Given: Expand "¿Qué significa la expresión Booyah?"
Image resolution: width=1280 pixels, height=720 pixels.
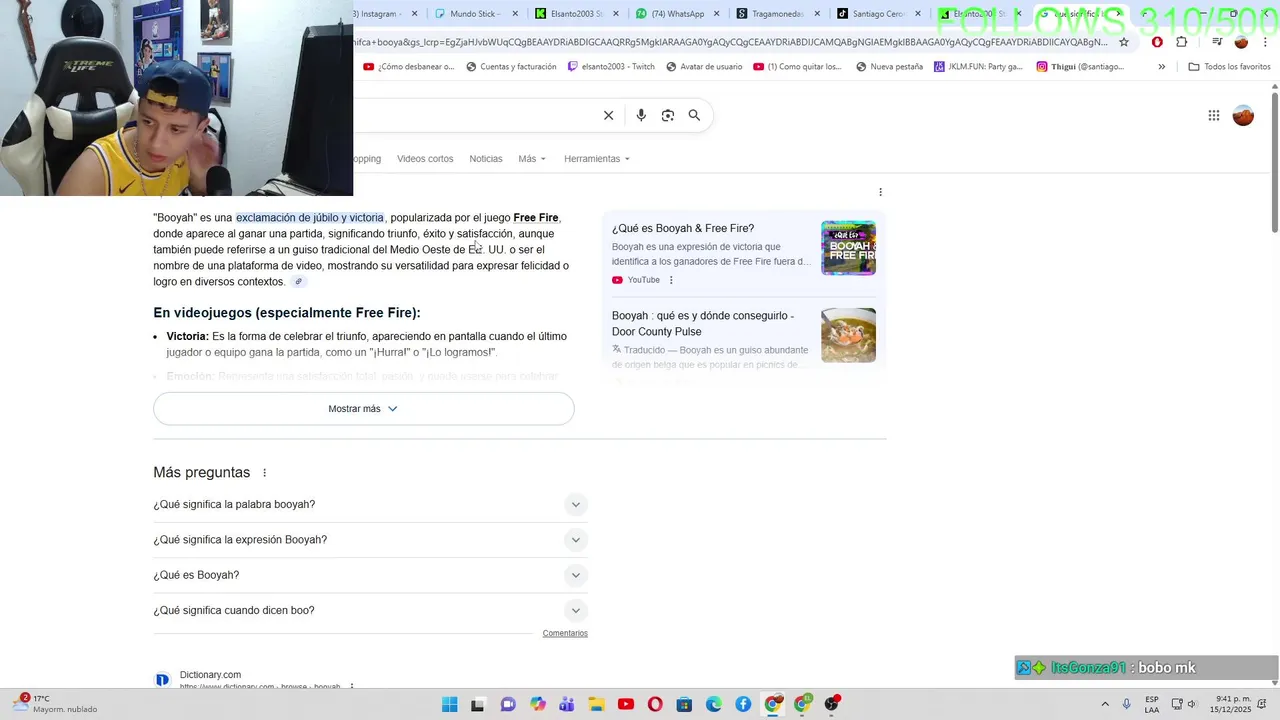Looking at the screenshot, I should point(370,540).
